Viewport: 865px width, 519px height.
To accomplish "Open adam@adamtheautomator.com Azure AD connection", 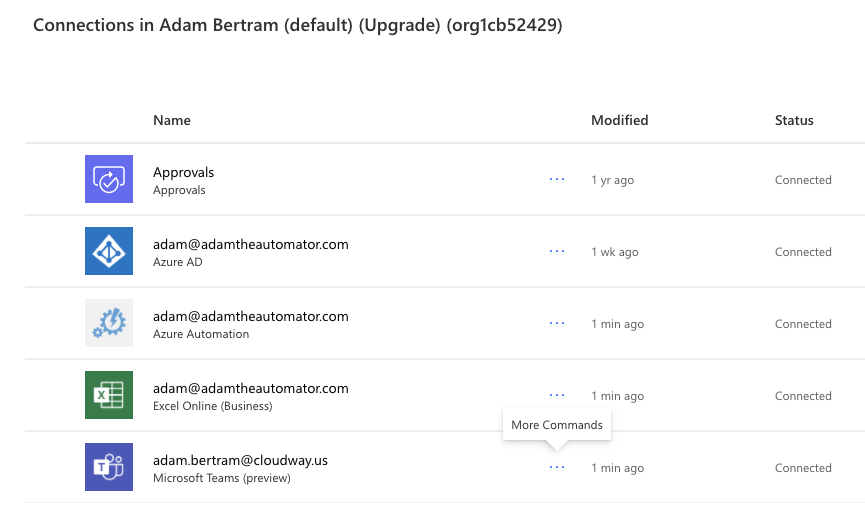I will [x=250, y=244].
